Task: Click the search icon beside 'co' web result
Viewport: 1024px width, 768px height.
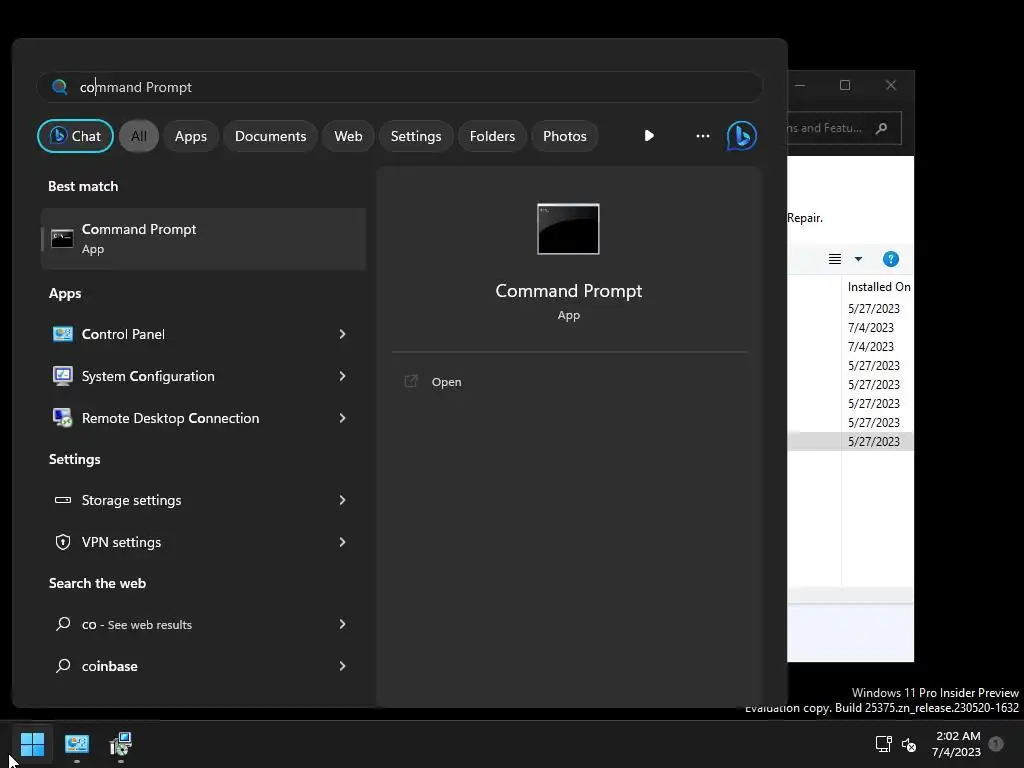Action: tap(63, 624)
